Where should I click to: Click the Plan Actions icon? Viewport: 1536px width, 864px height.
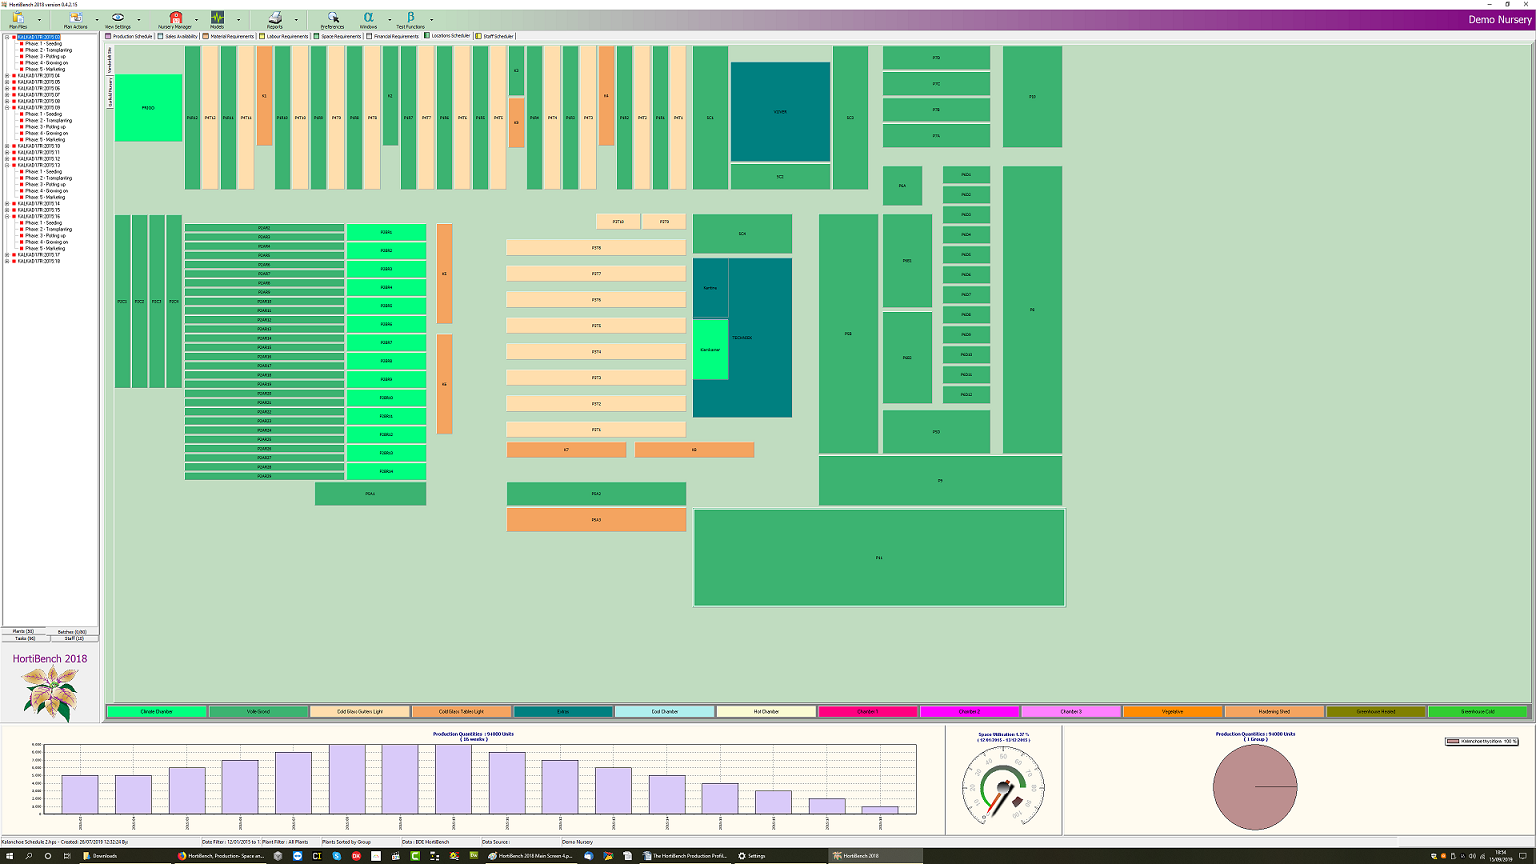75,18
